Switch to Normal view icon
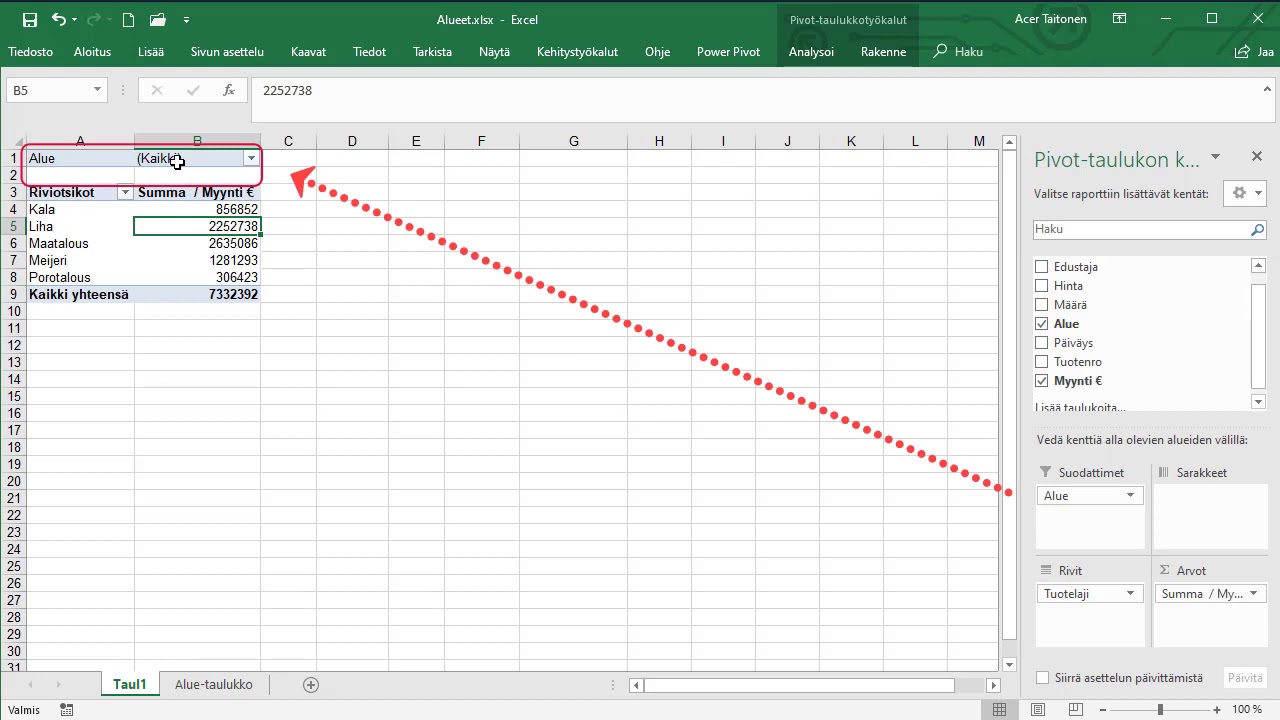The width and height of the screenshot is (1280, 720). tap(1000, 710)
